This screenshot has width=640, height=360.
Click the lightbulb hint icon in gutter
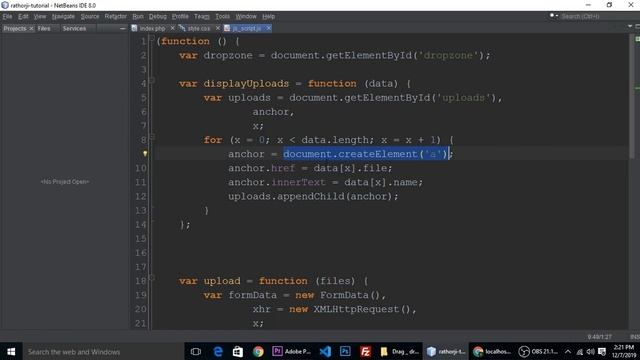click(144, 154)
